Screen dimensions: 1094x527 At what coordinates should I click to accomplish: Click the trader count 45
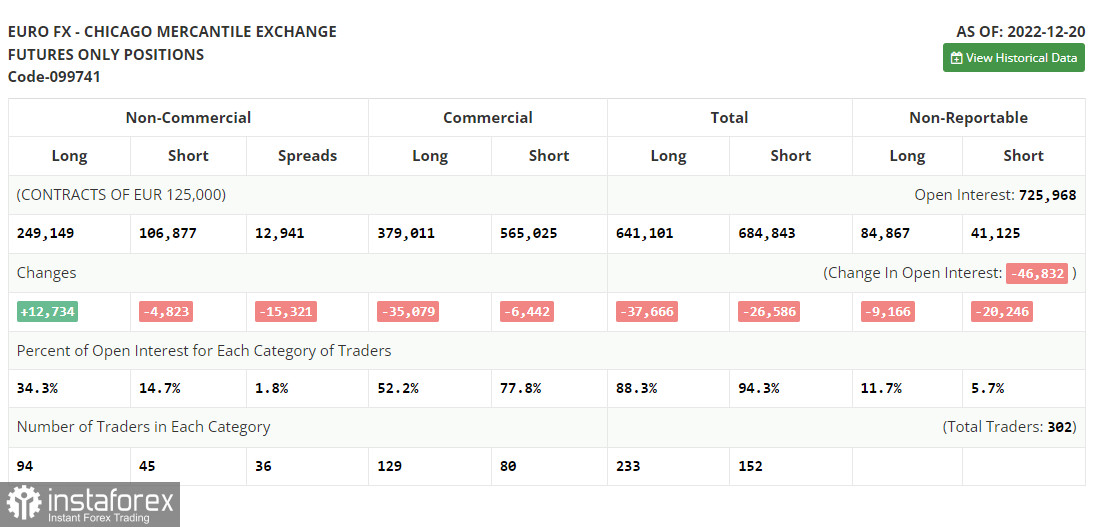(x=147, y=466)
